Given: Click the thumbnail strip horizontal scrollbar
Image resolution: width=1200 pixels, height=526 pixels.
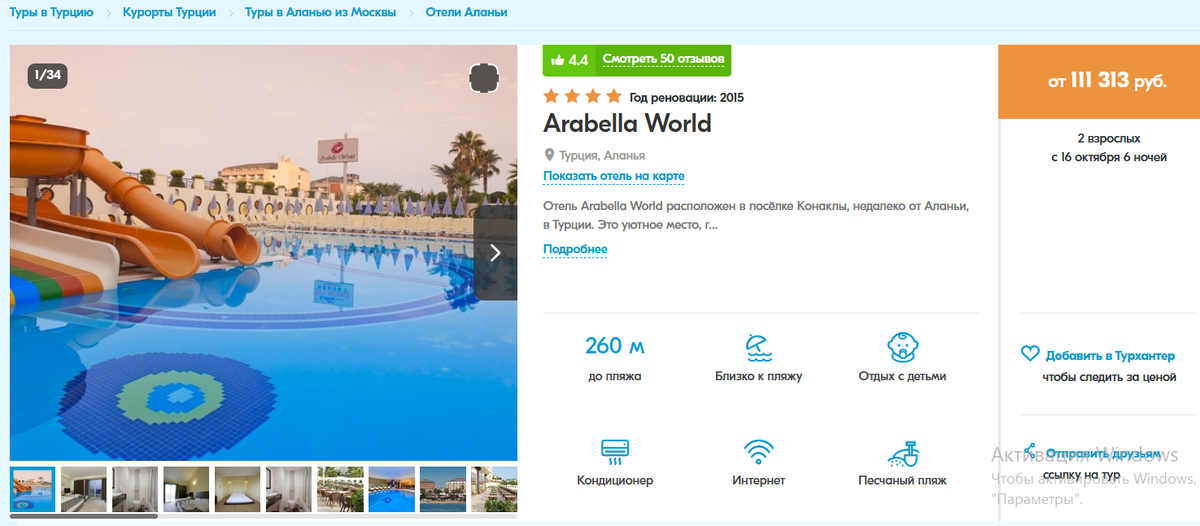Looking at the screenshot, I should pyautogui.click(x=84, y=516).
